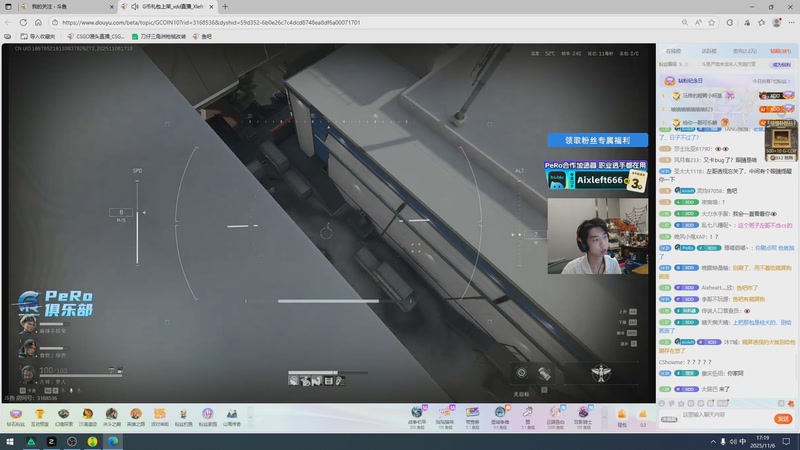Open the Windows Start menu

[x=10, y=441]
